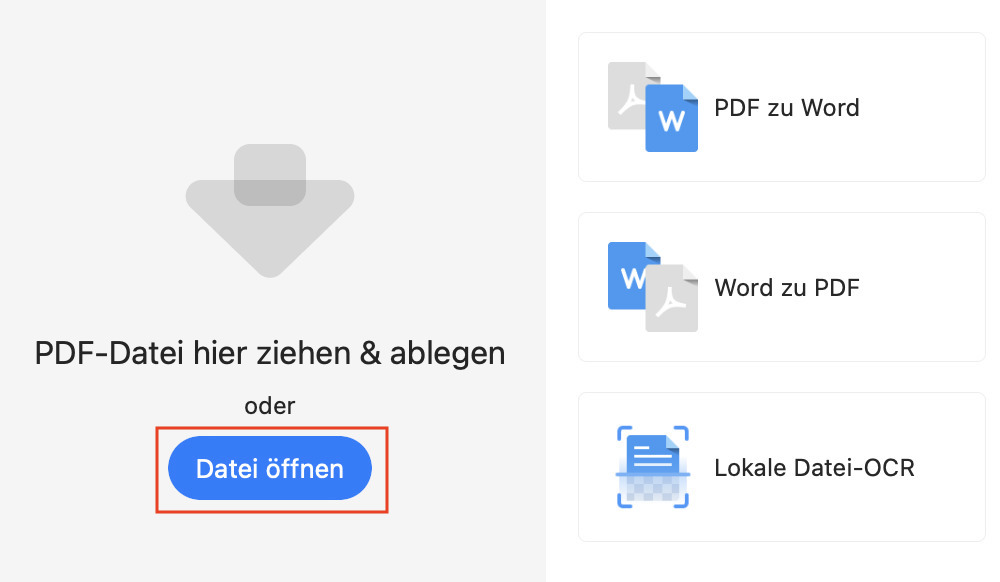This screenshot has height=582, width=1000.
Task: Click the PDF zu Word conversion icon
Action: click(652, 106)
